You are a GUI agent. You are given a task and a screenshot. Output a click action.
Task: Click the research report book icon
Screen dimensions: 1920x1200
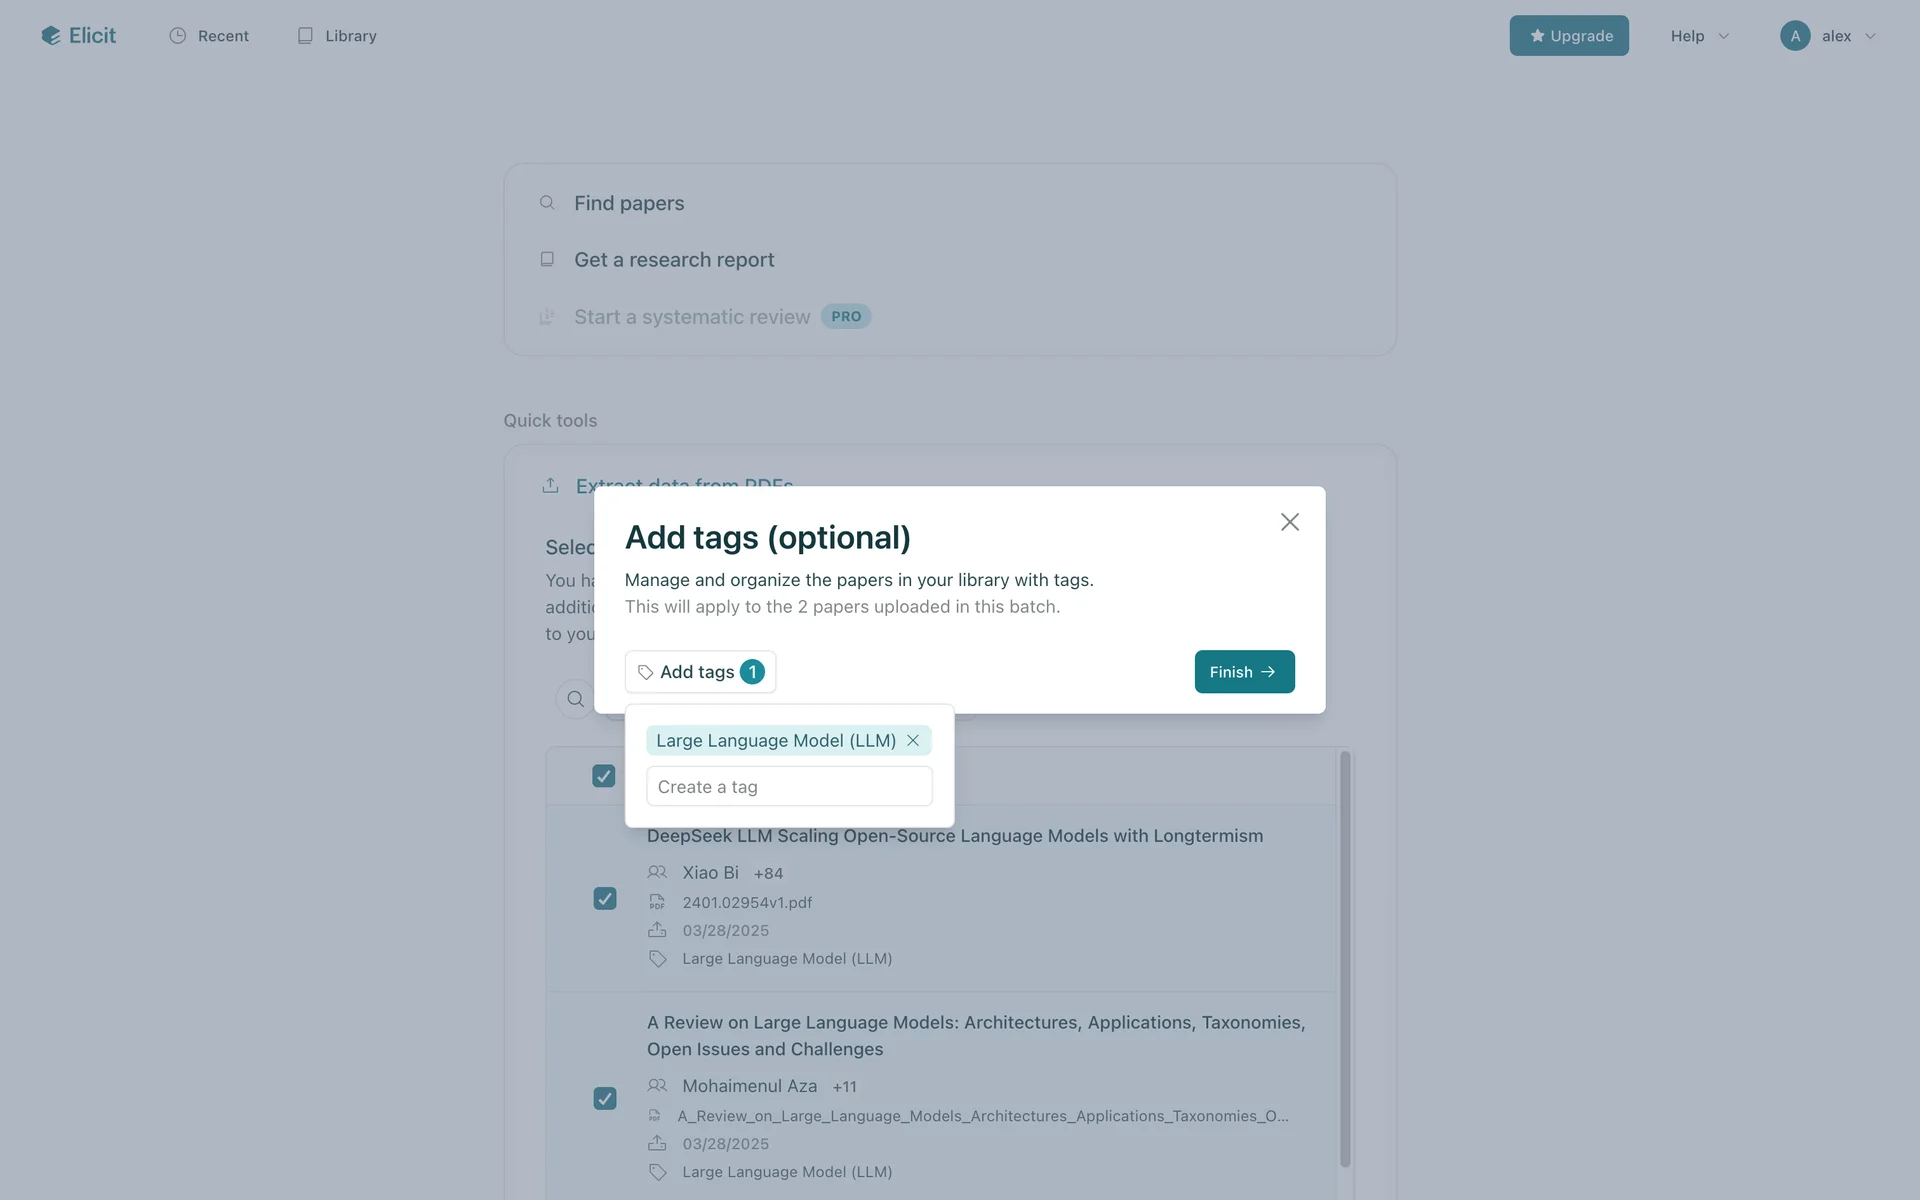(x=547, y=260)
